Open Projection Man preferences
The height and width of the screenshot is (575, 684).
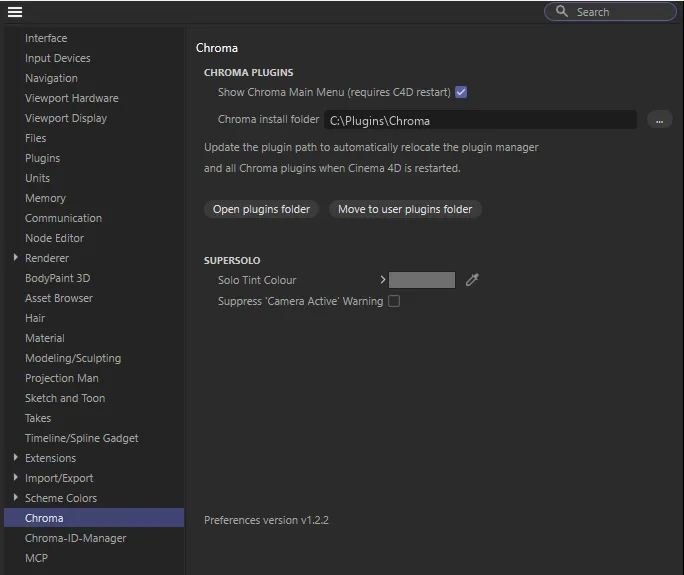click(62, 378)
